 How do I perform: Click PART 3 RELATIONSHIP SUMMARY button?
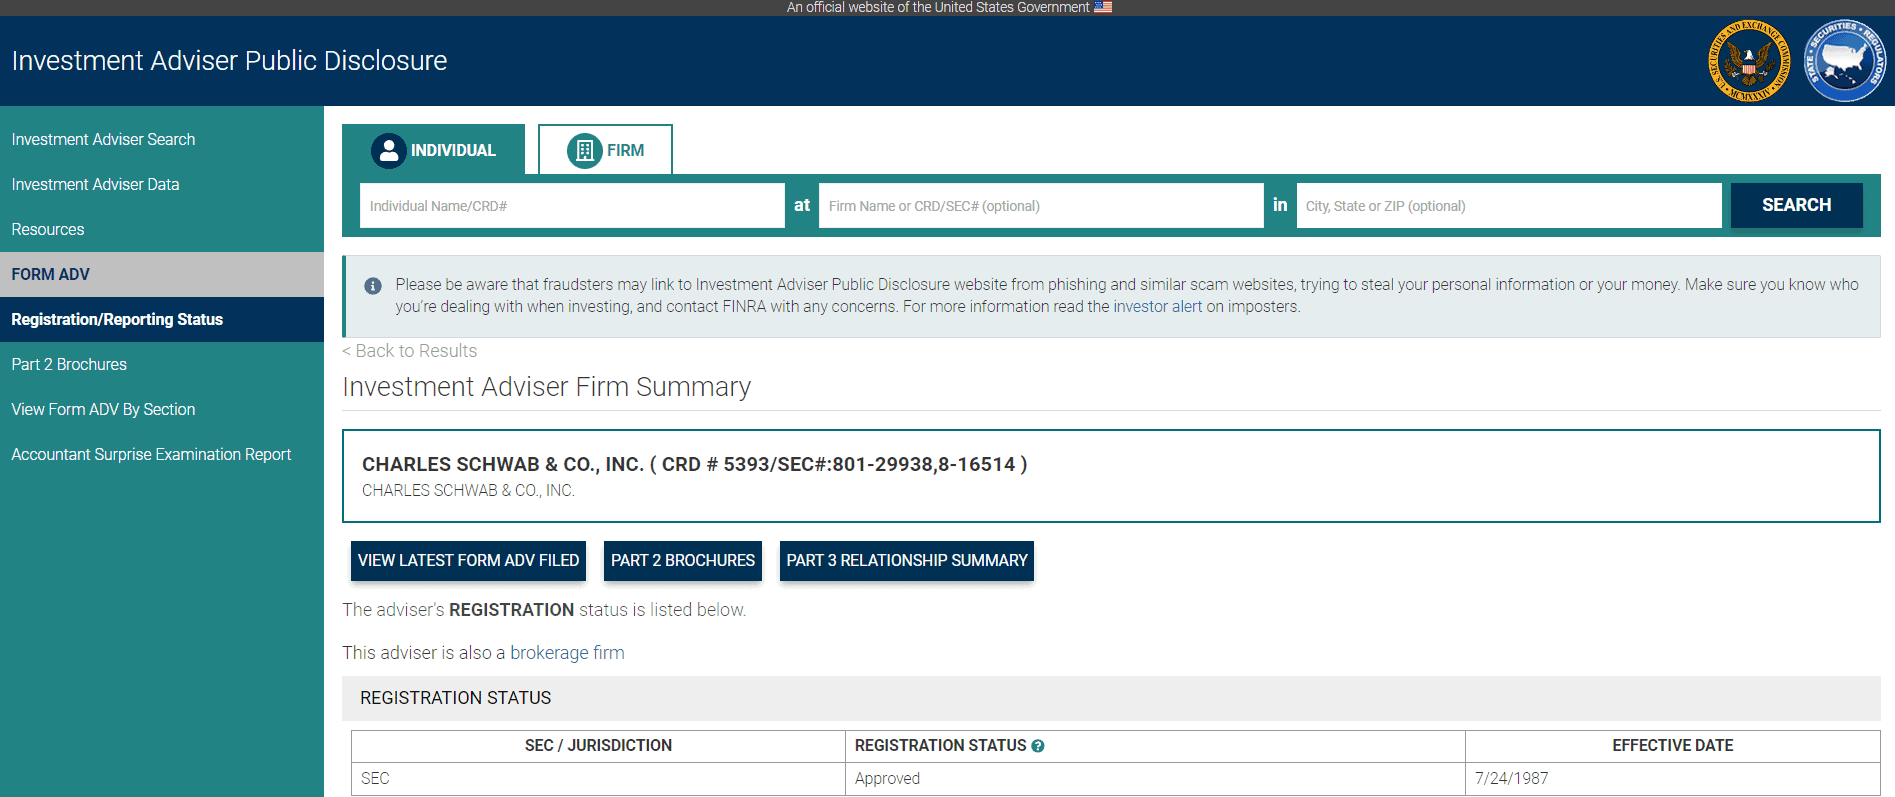[907, 561]
